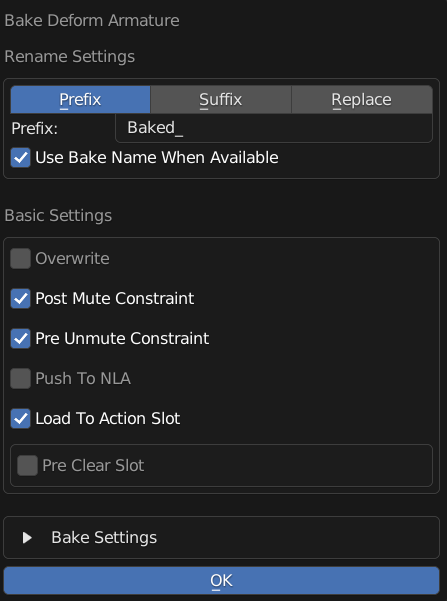Click the 'Prefix:' field label

(35, 128)
